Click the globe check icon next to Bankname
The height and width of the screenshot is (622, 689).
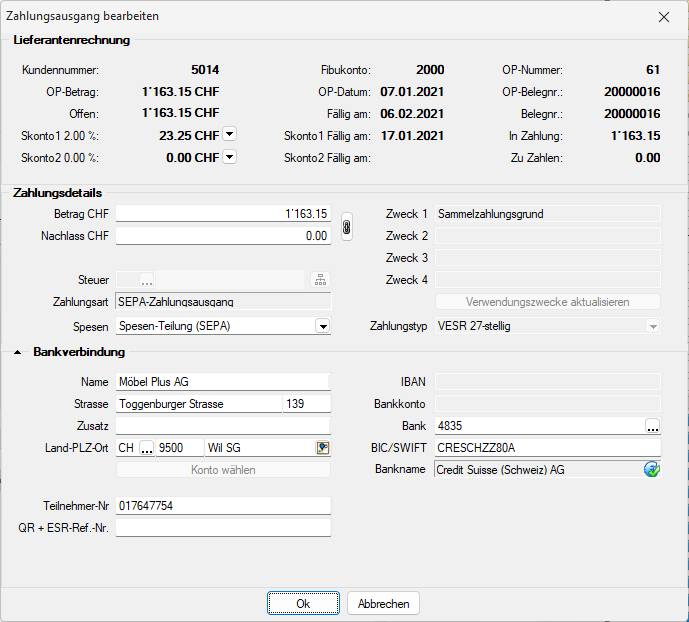pos(652,469)
